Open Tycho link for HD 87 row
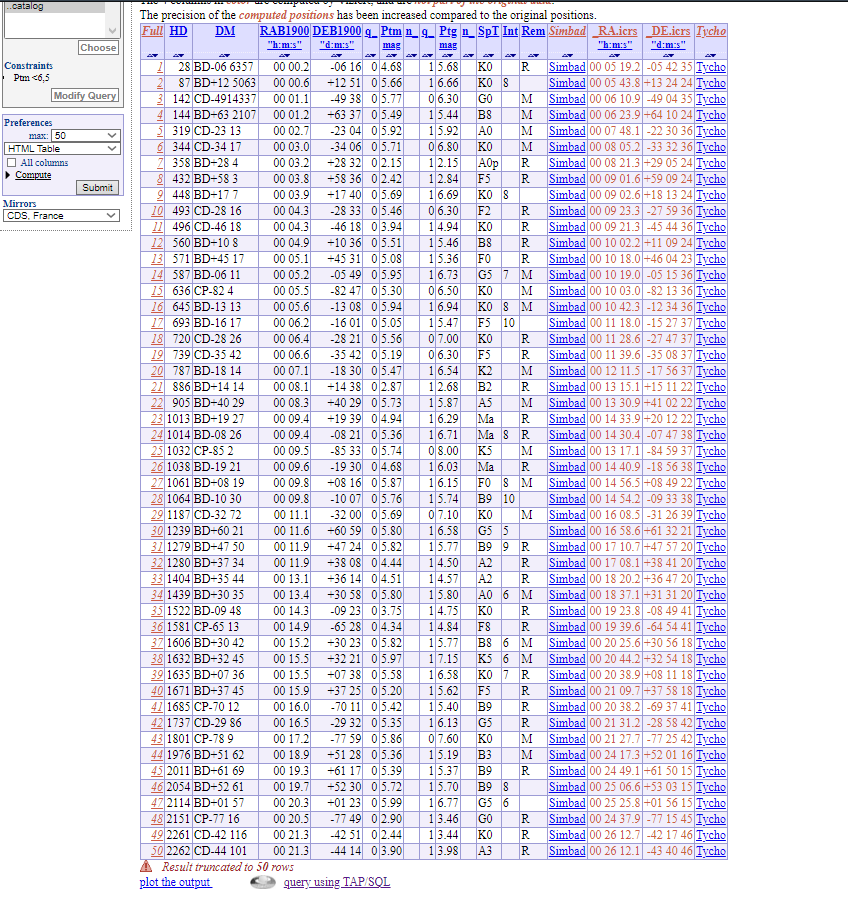848x904 pixels. 711,83
